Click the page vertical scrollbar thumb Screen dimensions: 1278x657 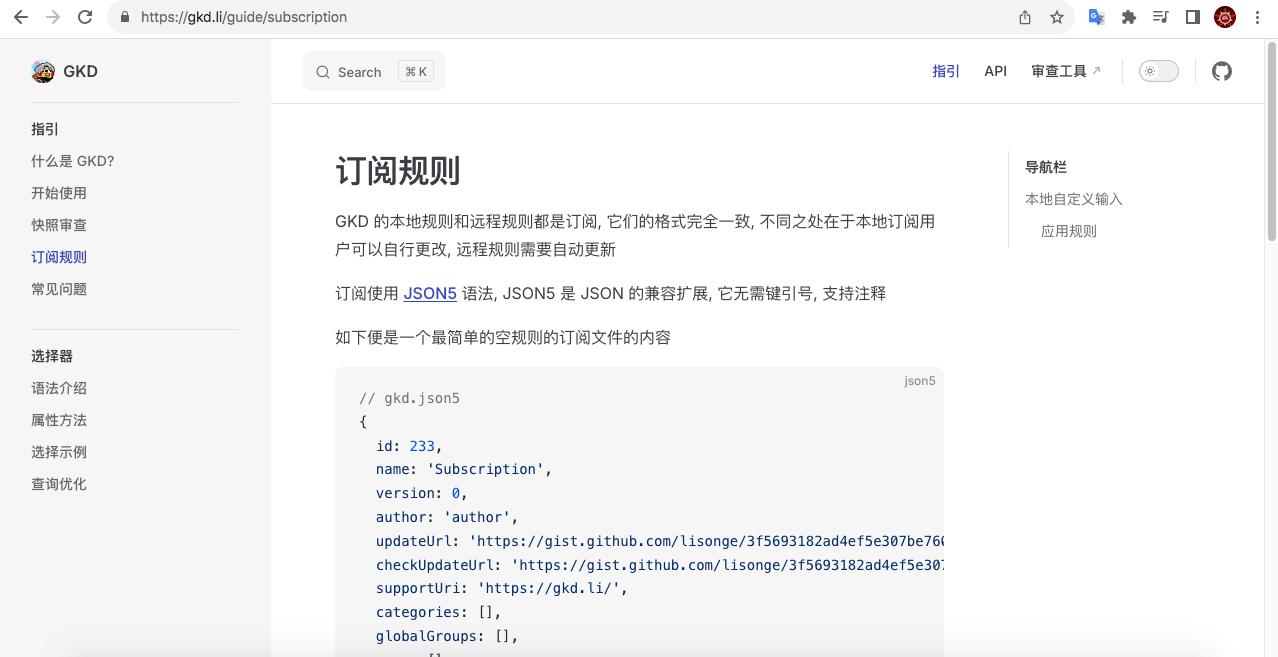click(1272, 140)
